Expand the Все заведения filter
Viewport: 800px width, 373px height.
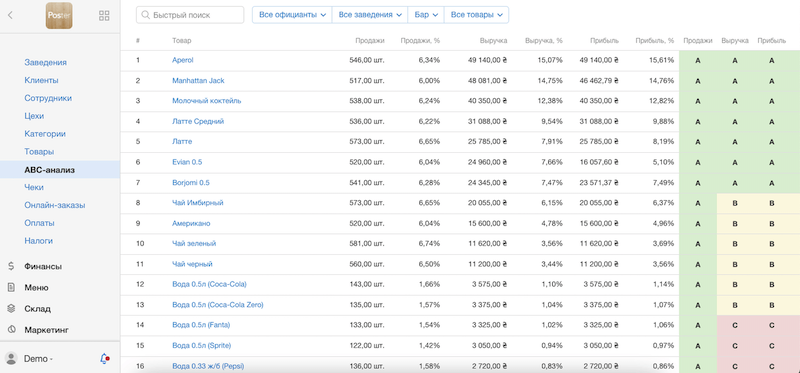370,15
